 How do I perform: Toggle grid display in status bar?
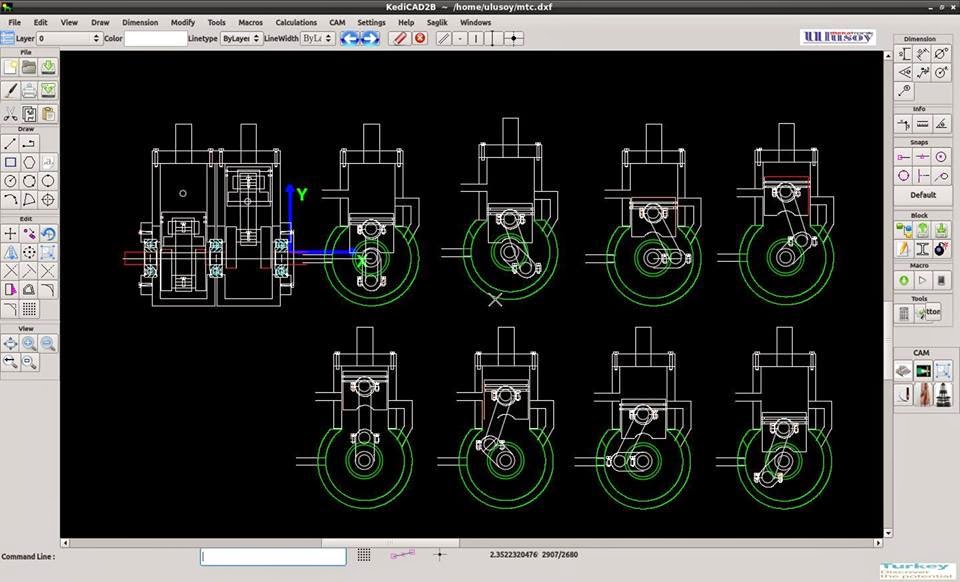pos(364,554)
